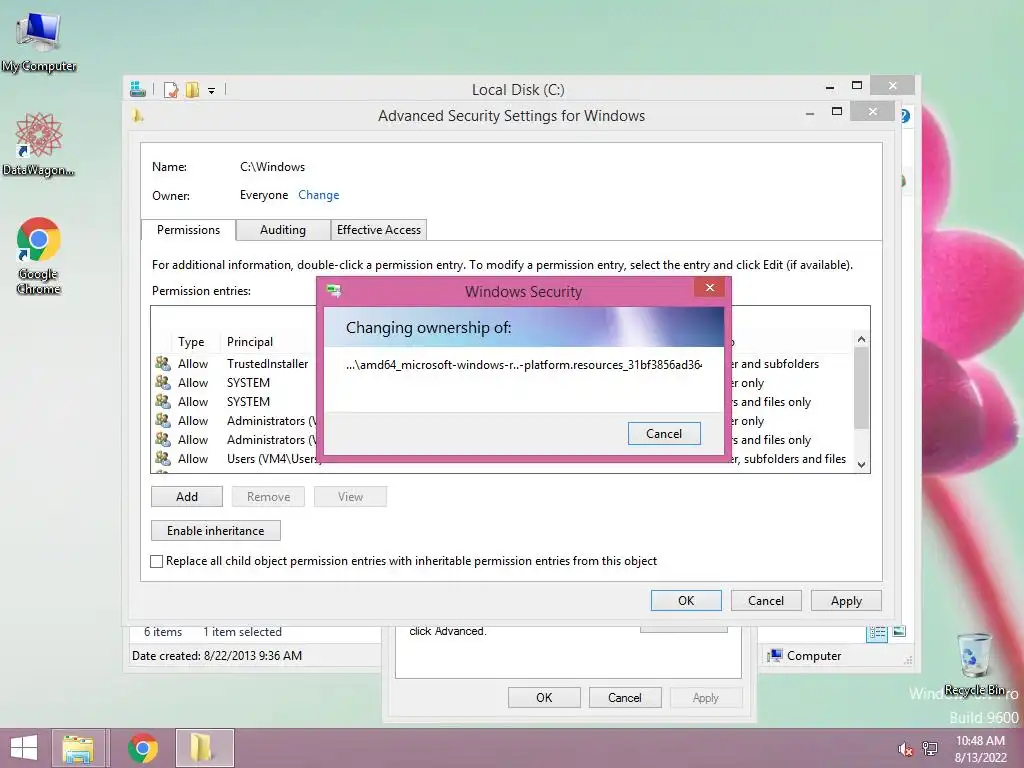Click Apply in Advanced Security Settings
1024x768 pixels.
846,600
